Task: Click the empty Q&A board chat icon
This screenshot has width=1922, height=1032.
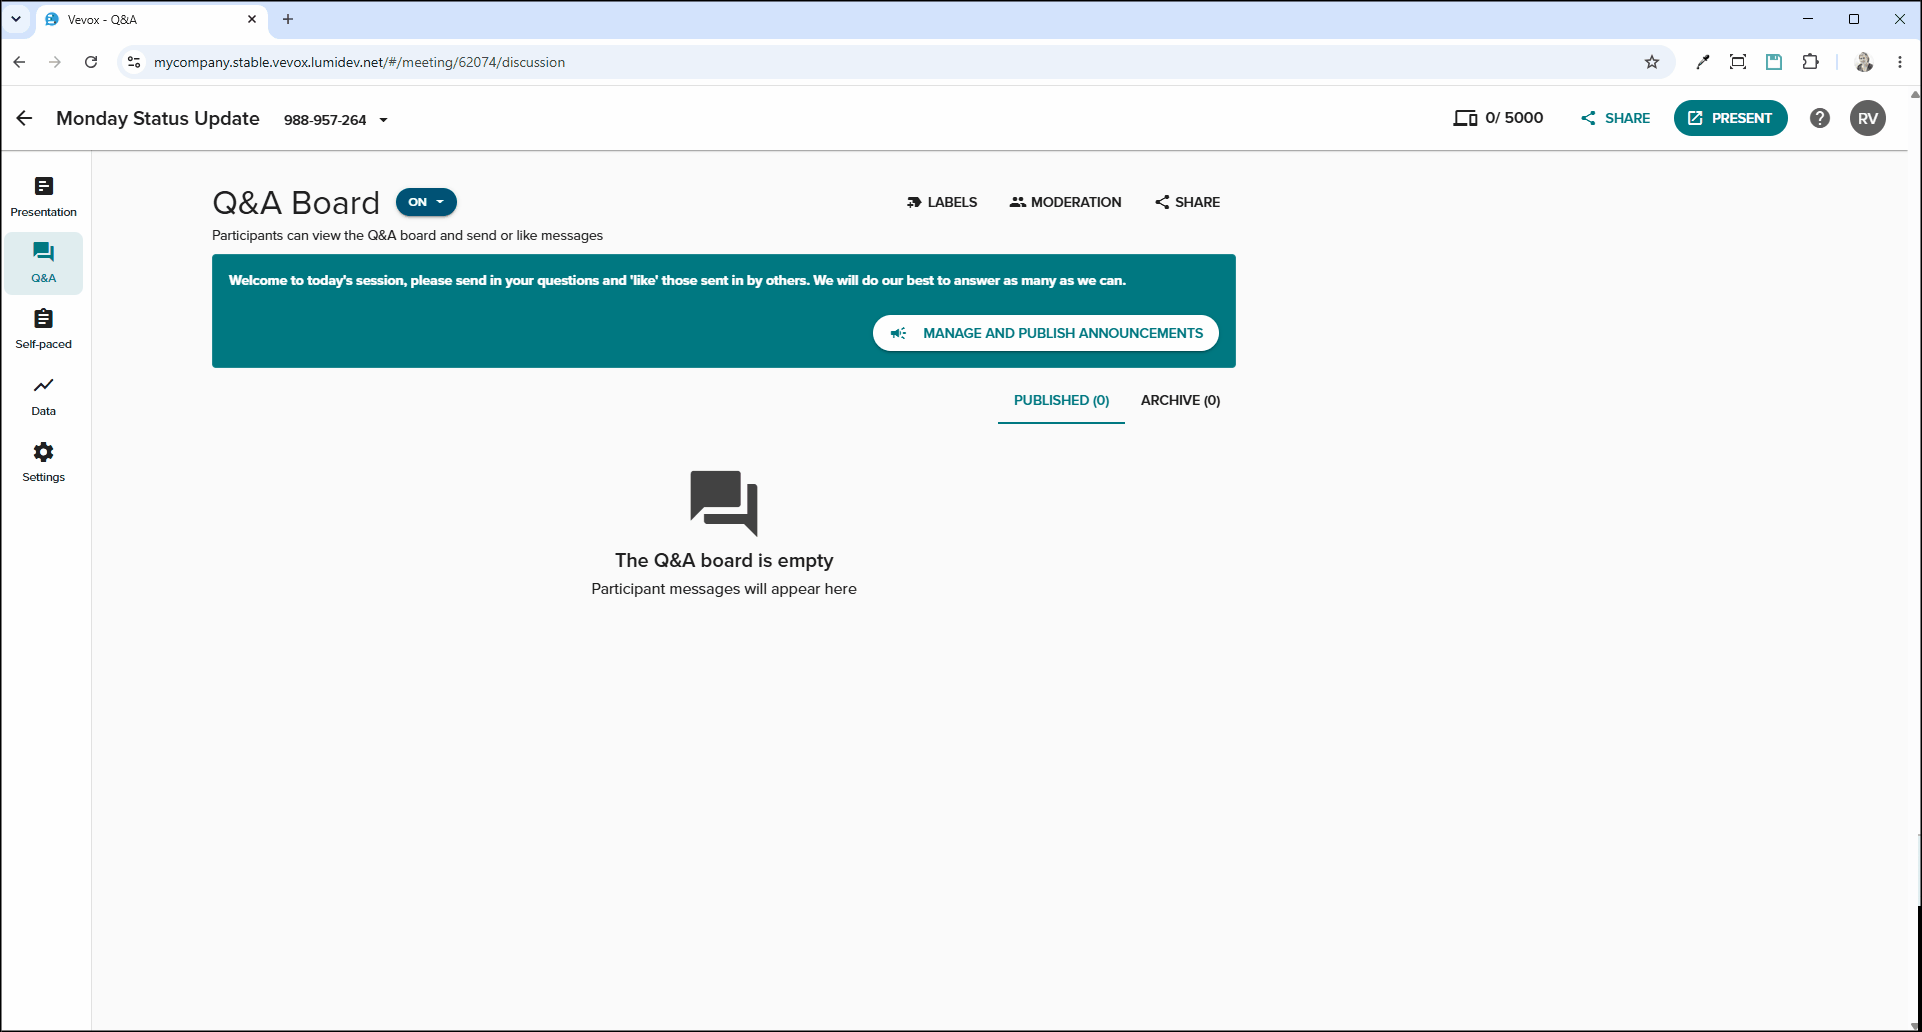Action: (x=724, y=502)
